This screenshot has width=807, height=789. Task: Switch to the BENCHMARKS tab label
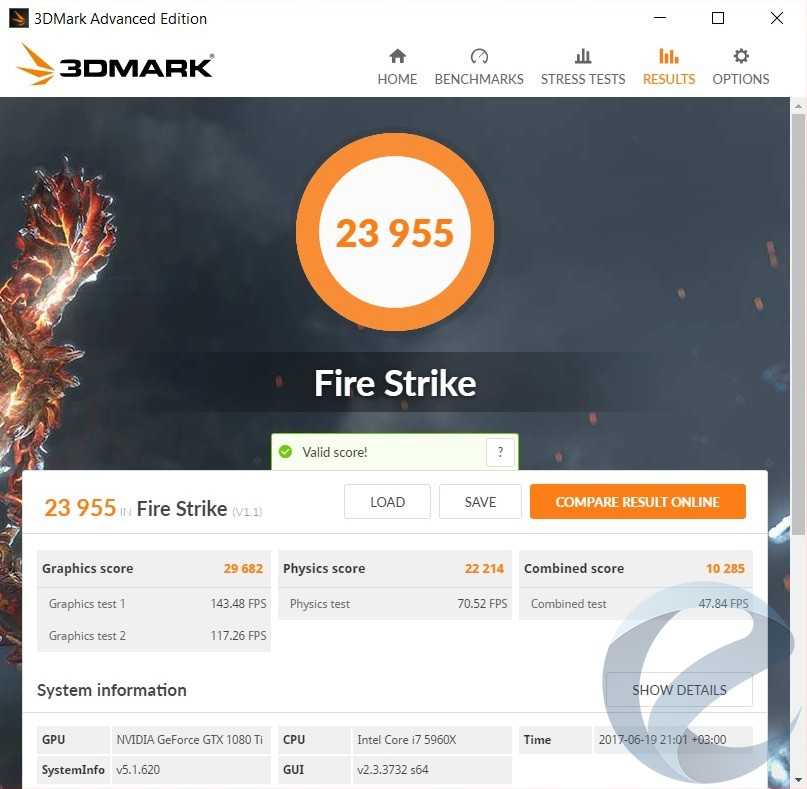pyautogui.click(x=479, y=79)
